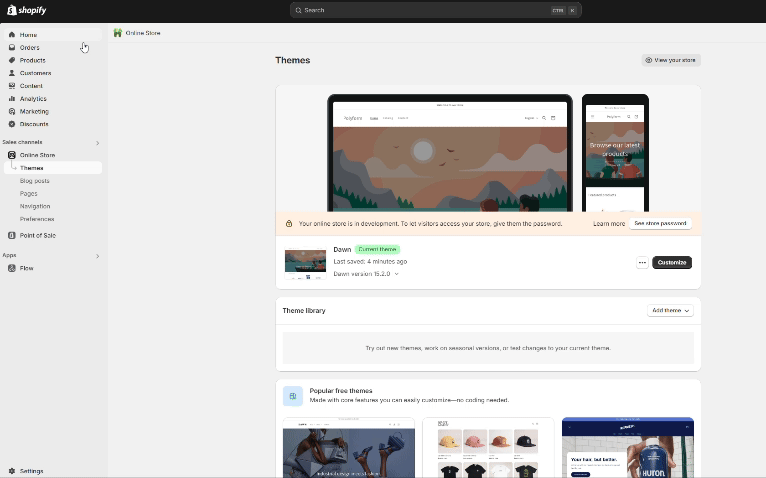Select the first popular free theme card

[x=349, y=448]
